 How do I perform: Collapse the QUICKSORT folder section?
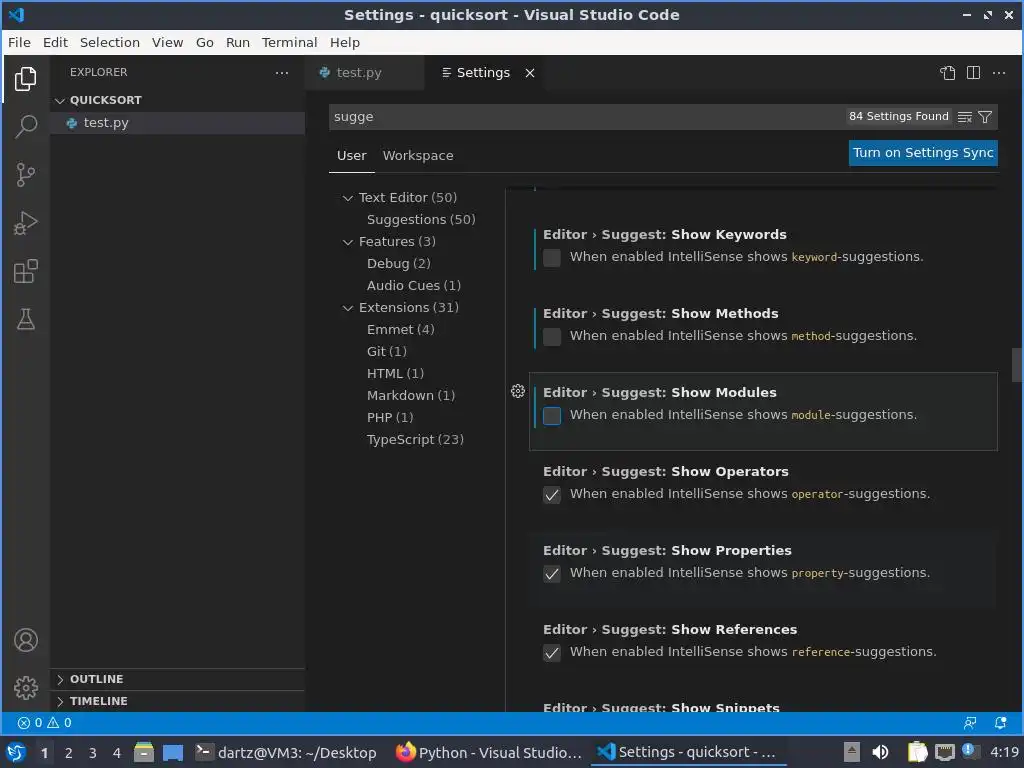[60, 101]
